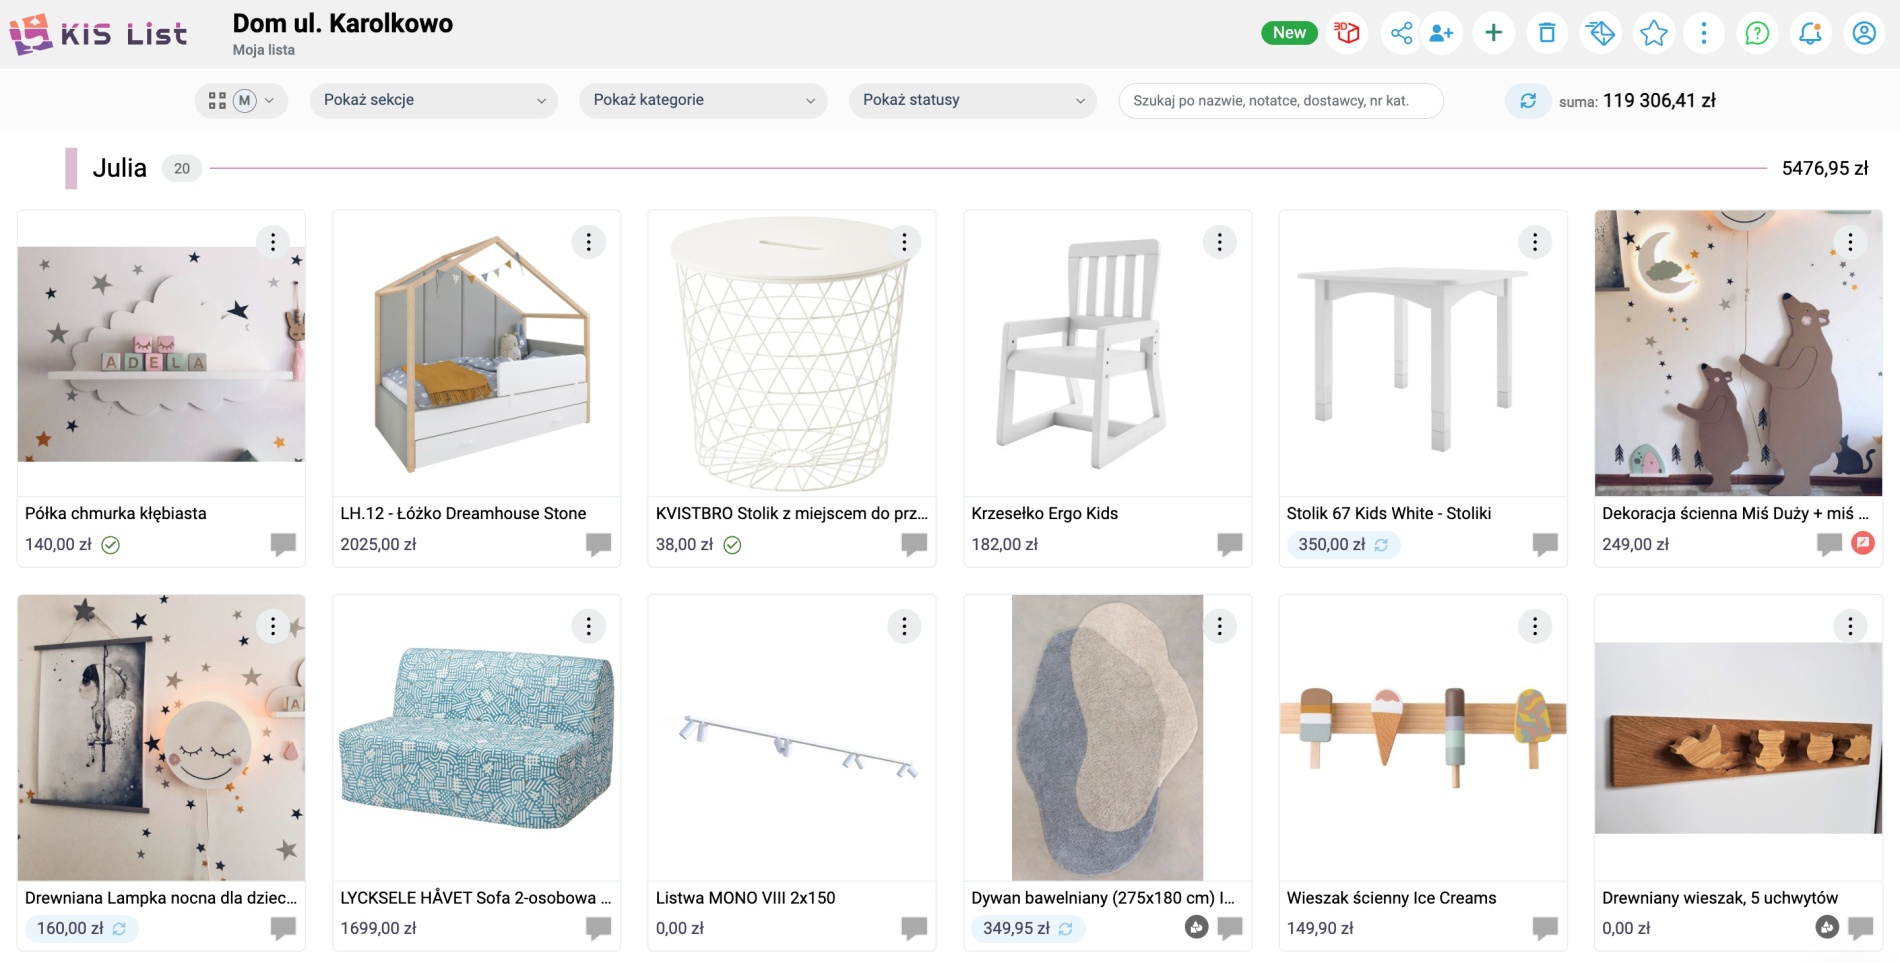Toggle green check status on Półka chmurka kłębiasta
1900x963 pixels.
coord(111,545)
